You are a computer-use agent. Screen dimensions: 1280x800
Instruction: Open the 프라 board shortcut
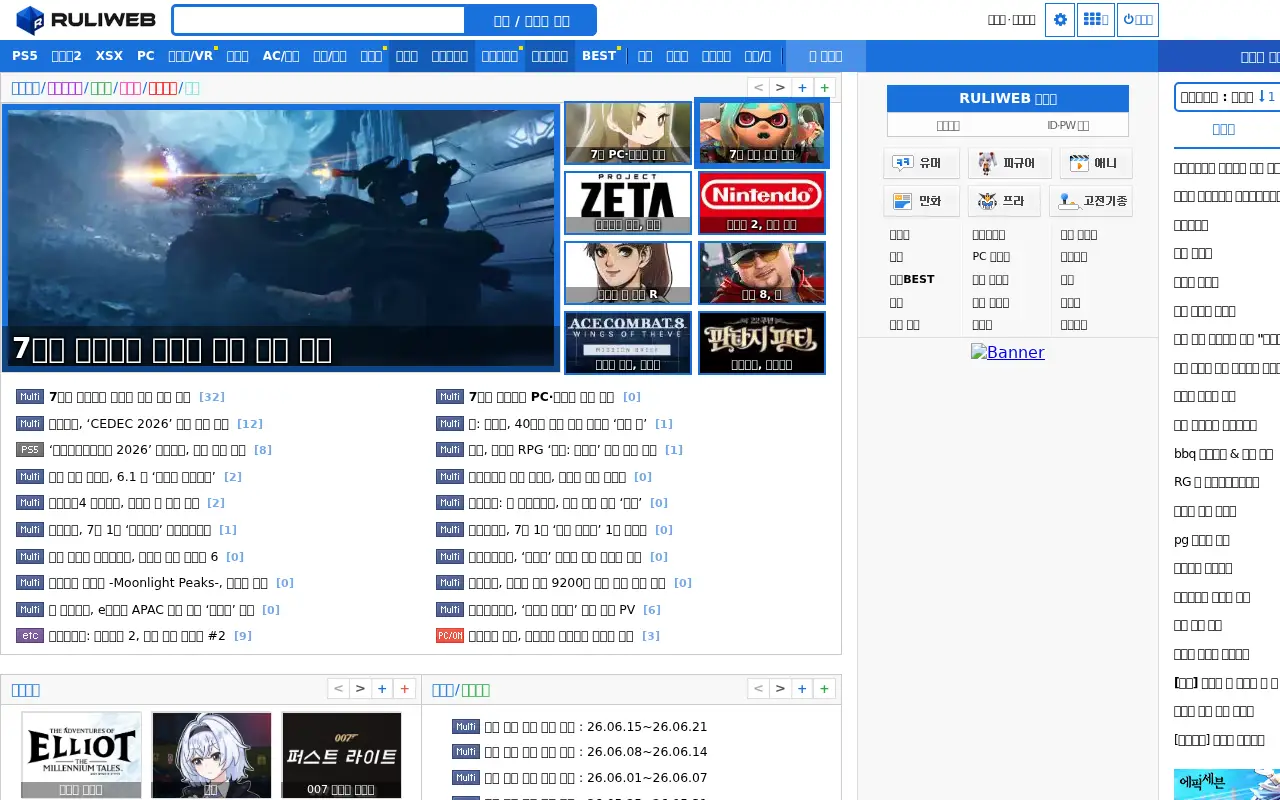click(x=1003, y=201)
